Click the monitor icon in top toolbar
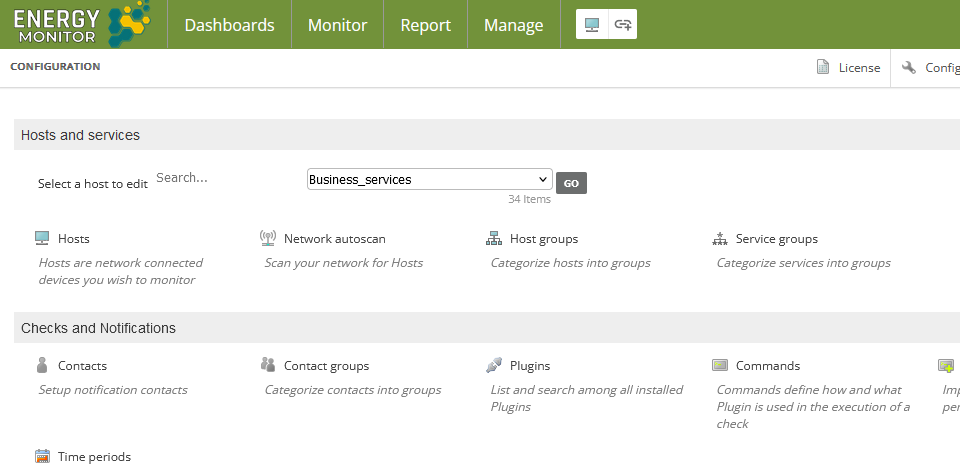The image size is (960, 465). (592, 25)
